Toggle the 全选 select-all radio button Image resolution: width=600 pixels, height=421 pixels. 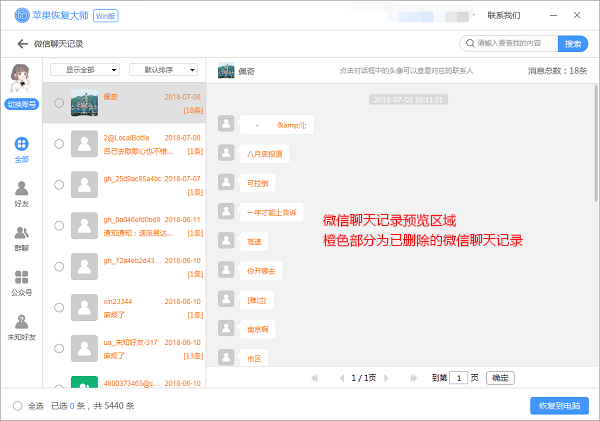click(18, 406)
